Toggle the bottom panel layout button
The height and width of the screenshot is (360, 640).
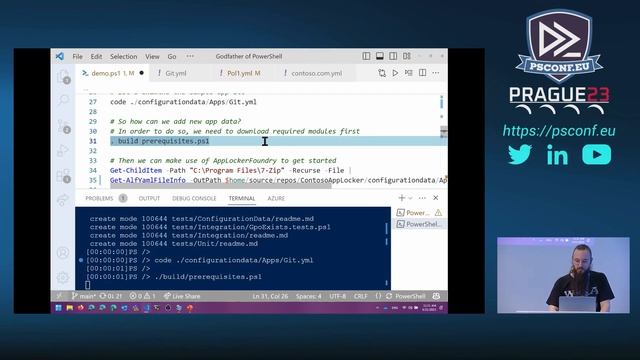pyautogui.click(x=380, y=56)
